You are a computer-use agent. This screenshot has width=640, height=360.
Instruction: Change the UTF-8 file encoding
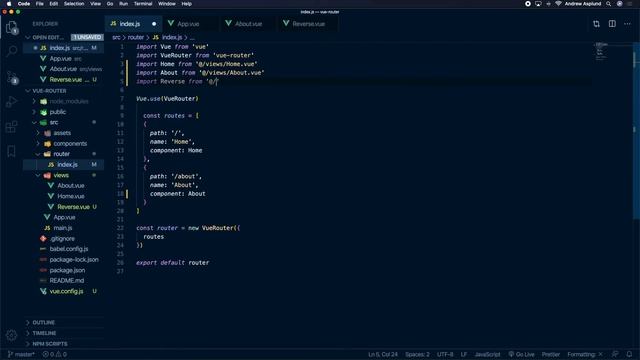pyautogui.click(x=445, y=354)
